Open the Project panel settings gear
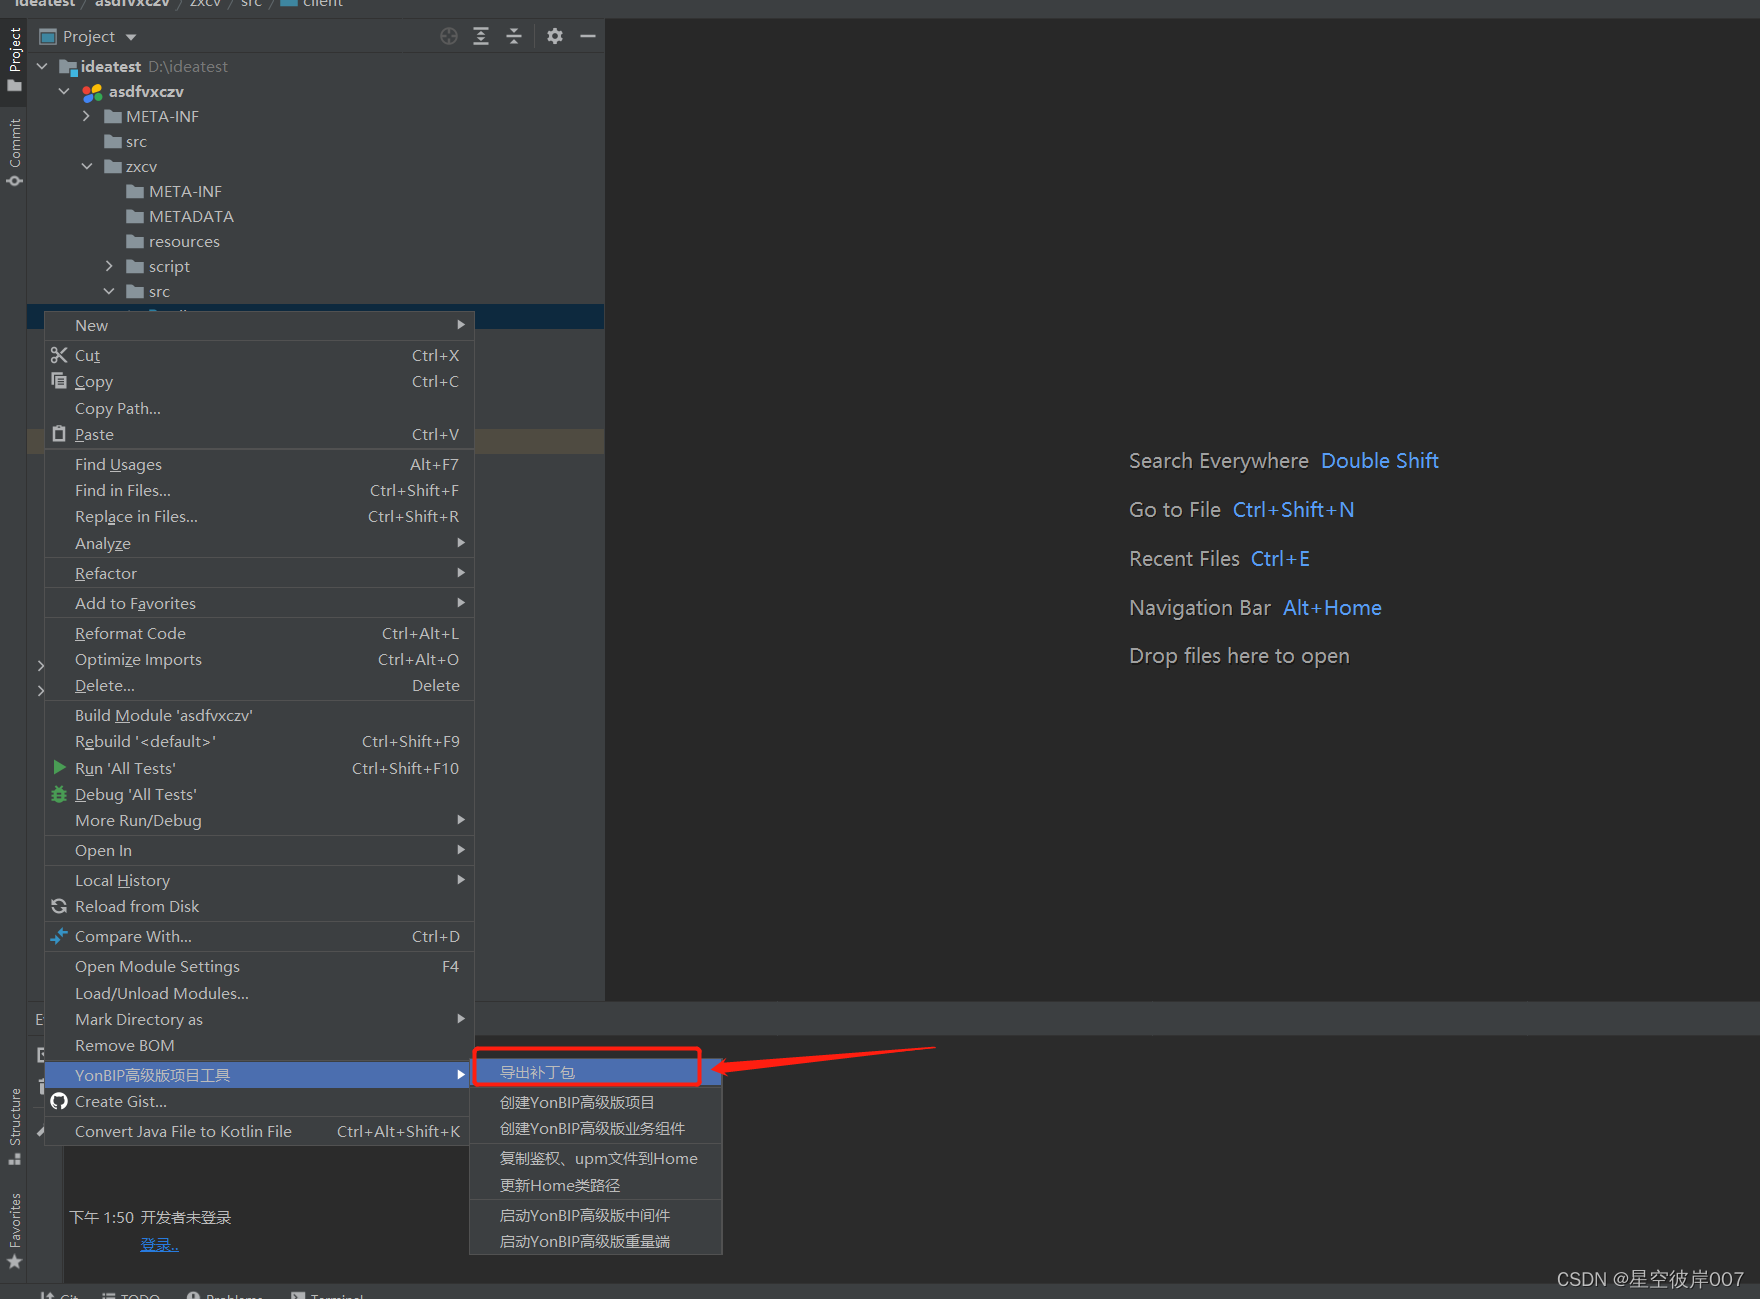 pyautogui.click(x=555, y=36)
